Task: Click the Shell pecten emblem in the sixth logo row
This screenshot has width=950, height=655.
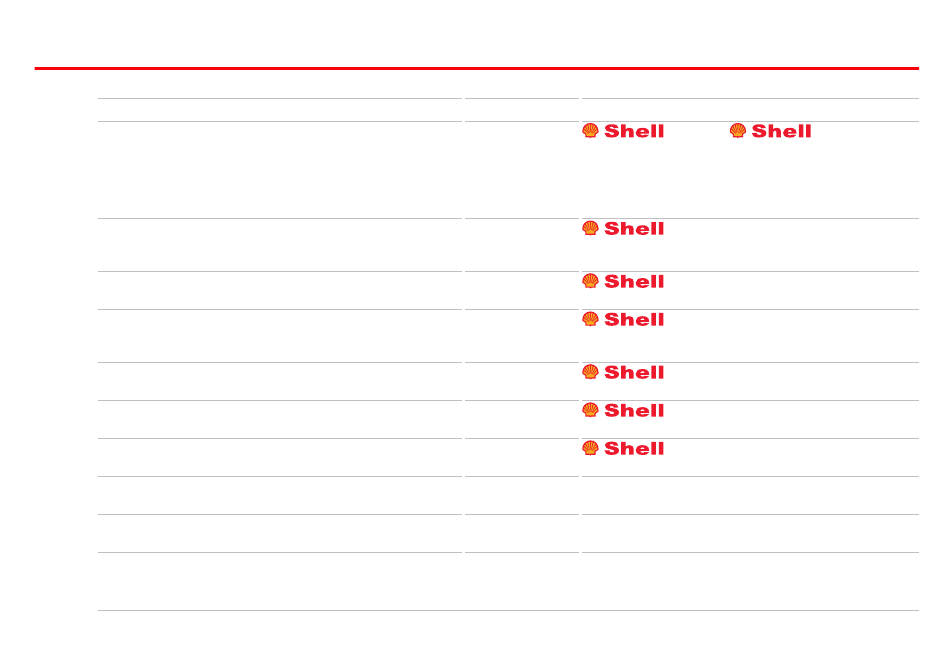Action: 590,410
